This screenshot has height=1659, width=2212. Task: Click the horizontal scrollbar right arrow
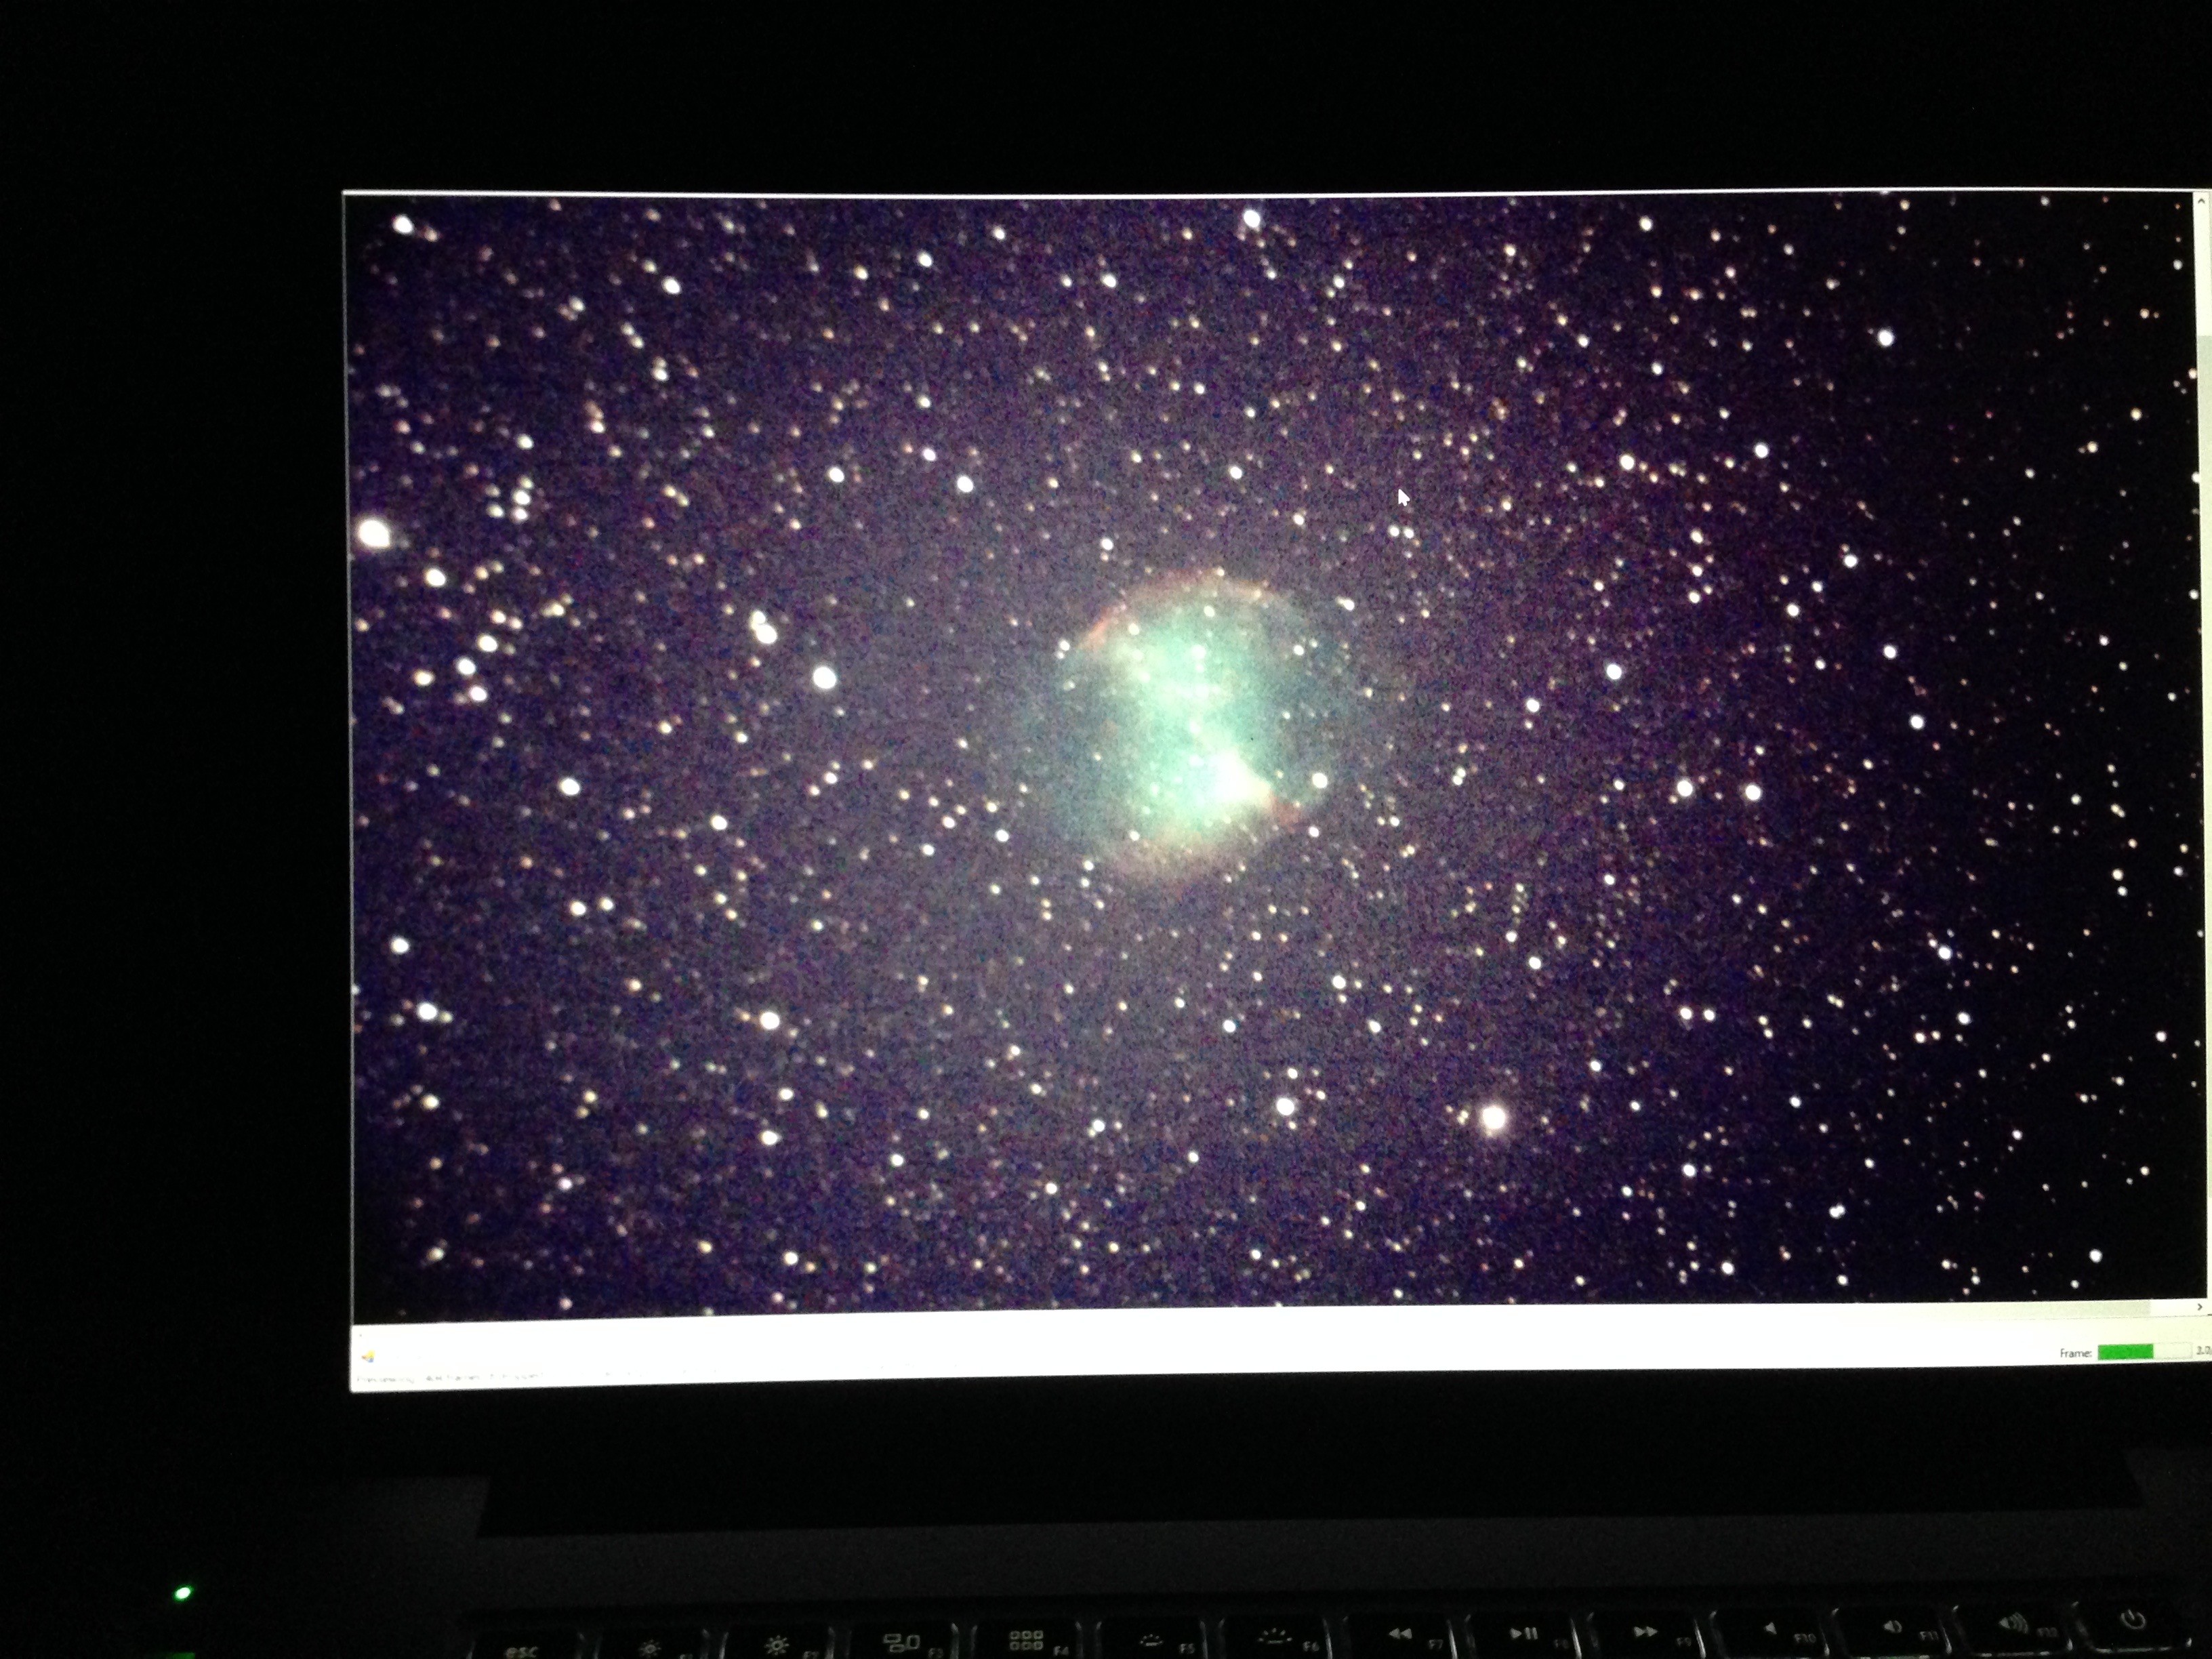(x=2199, y=1307)
